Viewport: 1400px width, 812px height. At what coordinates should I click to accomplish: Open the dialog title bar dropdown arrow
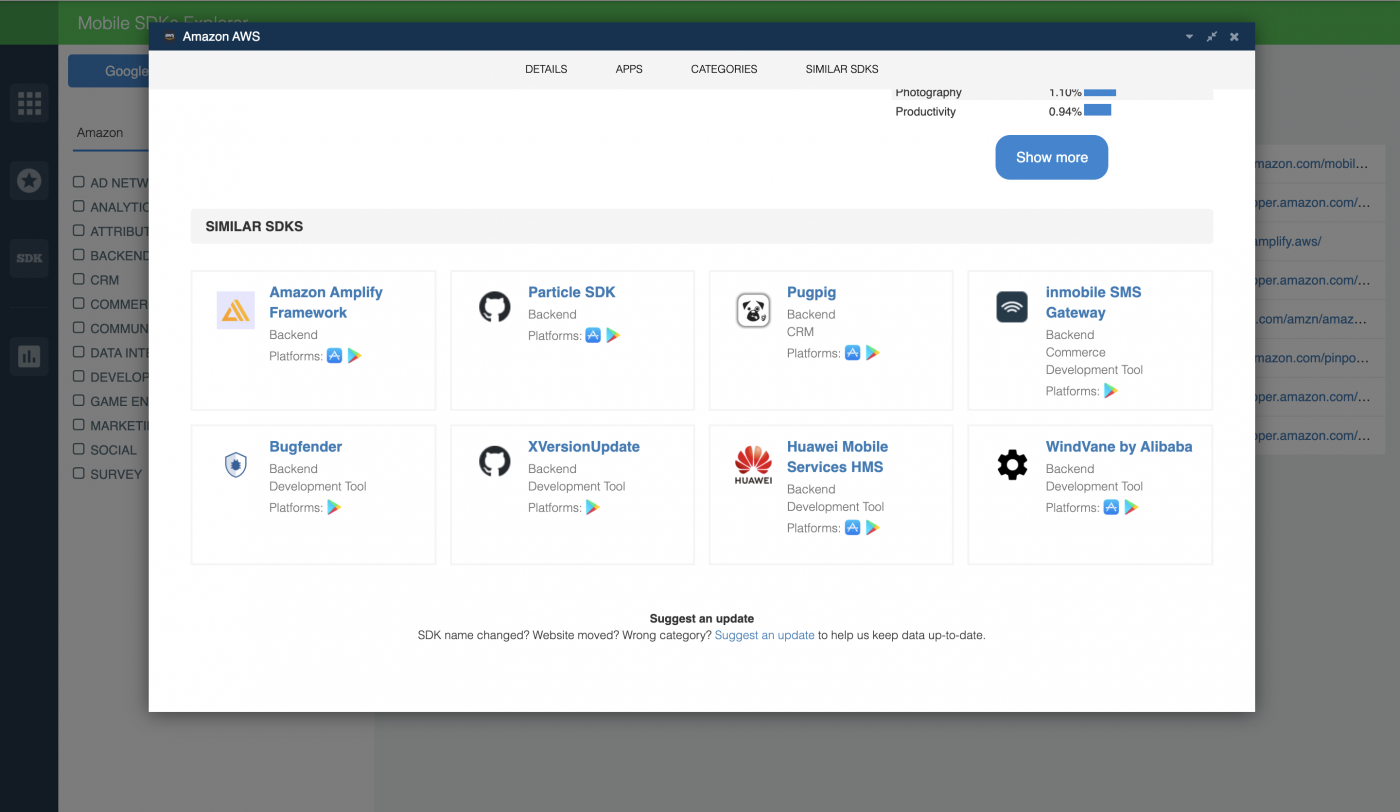tap(1188, 36)
